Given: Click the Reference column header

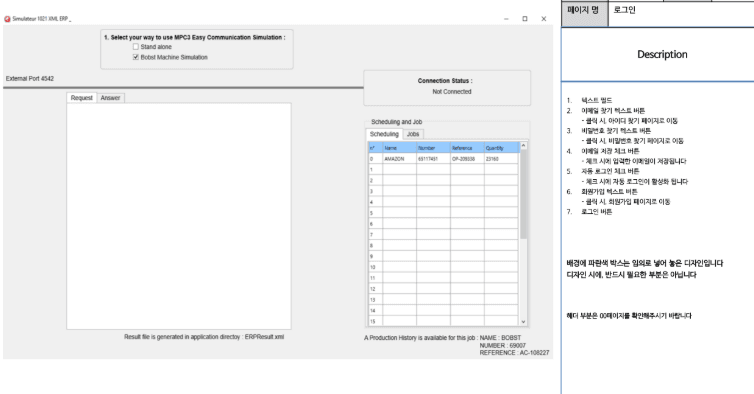Looking at the screenshot, I should tap(467, 148).
